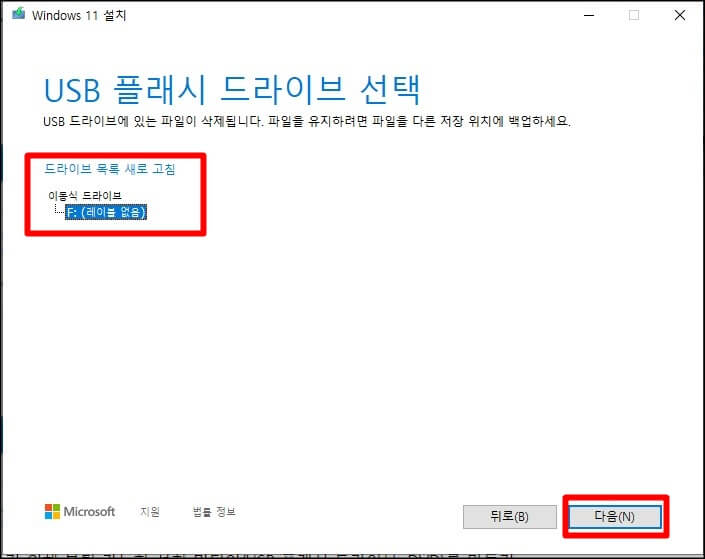Go back with the 뒤로(B) button
This screenshot has width=705, height=559.
click(x=509, y=516)
